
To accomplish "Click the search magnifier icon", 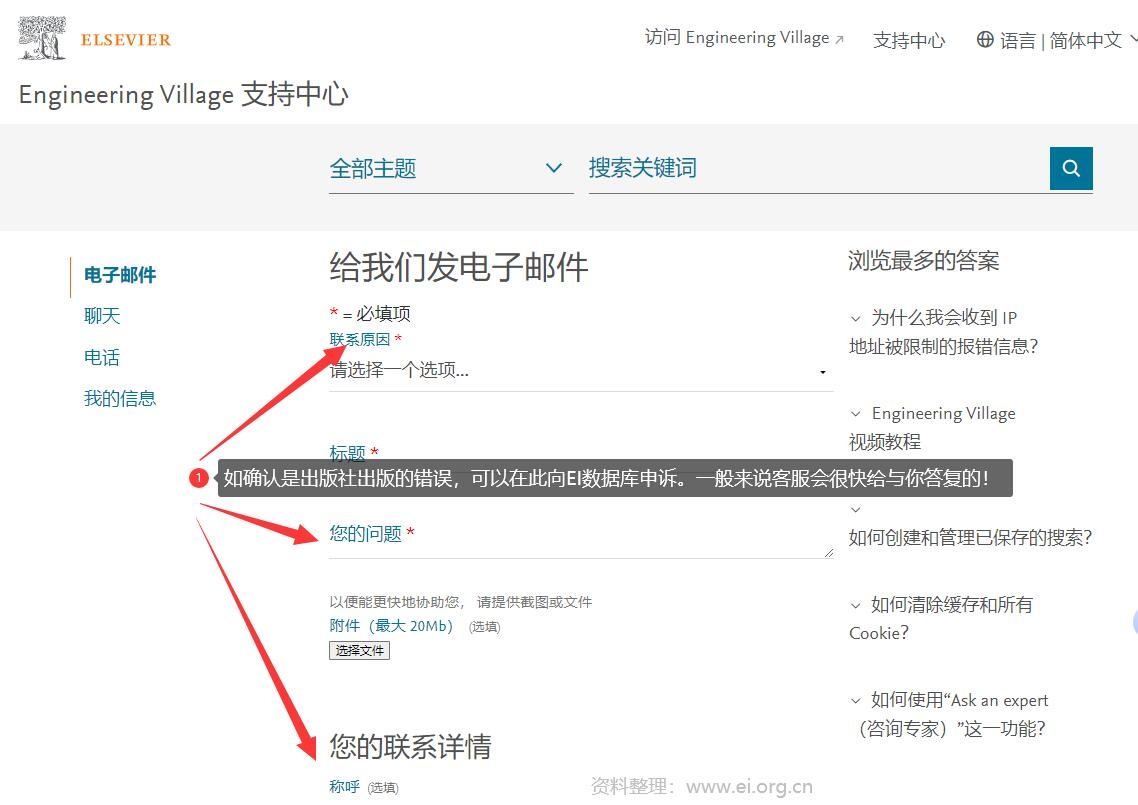I will click(1070, 168).
